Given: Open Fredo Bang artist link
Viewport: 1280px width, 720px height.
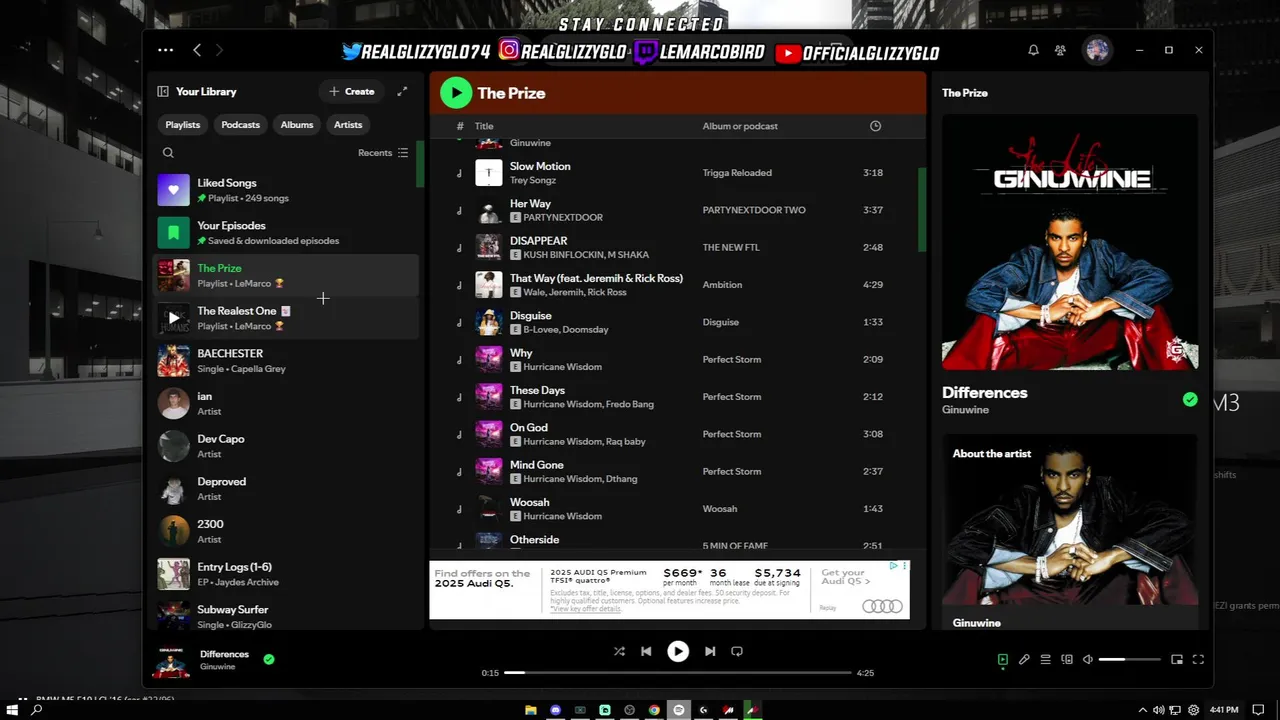Looking at the screenshot, I should tap(630, 404).
